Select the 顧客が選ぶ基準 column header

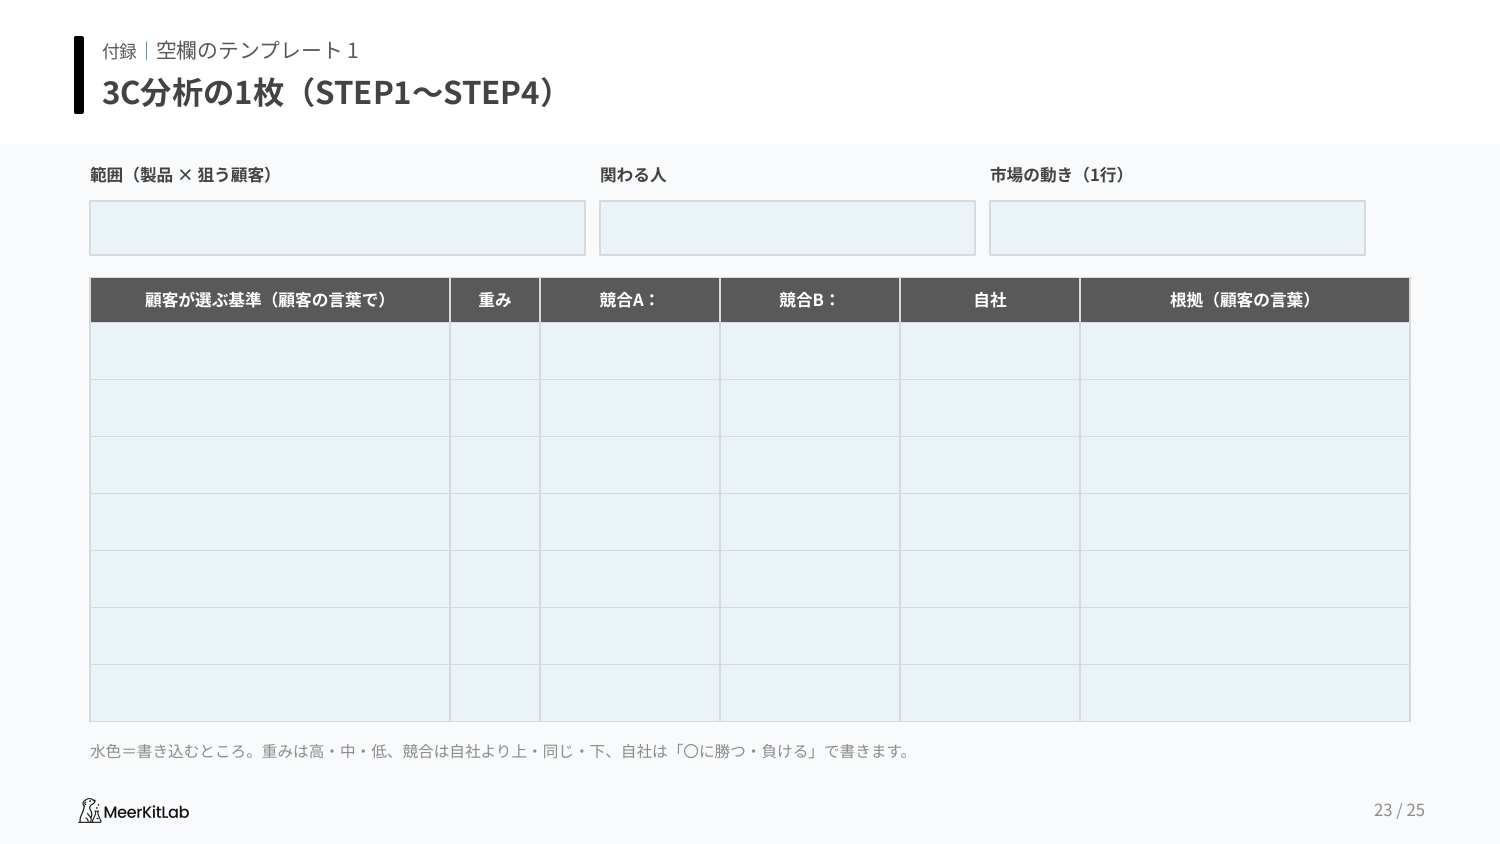point(270,300)
